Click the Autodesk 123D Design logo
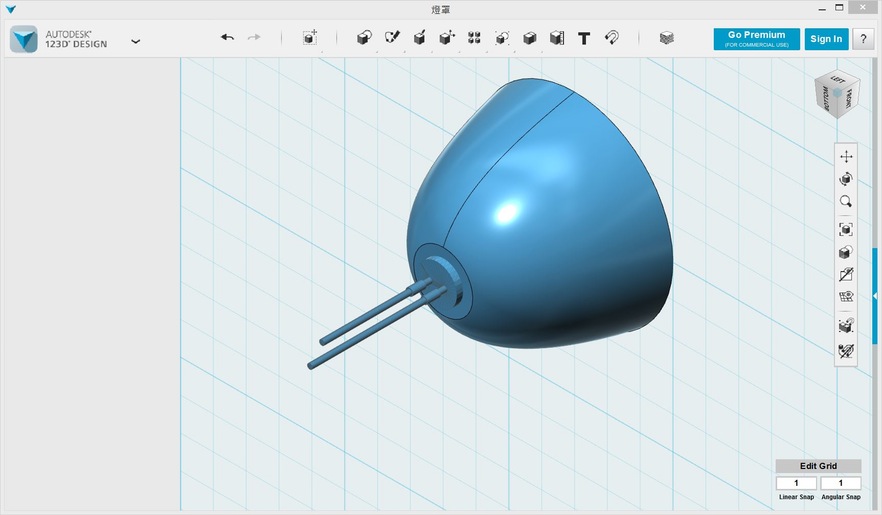This screenshot has width=882, height=515. [x=24, y=39]
